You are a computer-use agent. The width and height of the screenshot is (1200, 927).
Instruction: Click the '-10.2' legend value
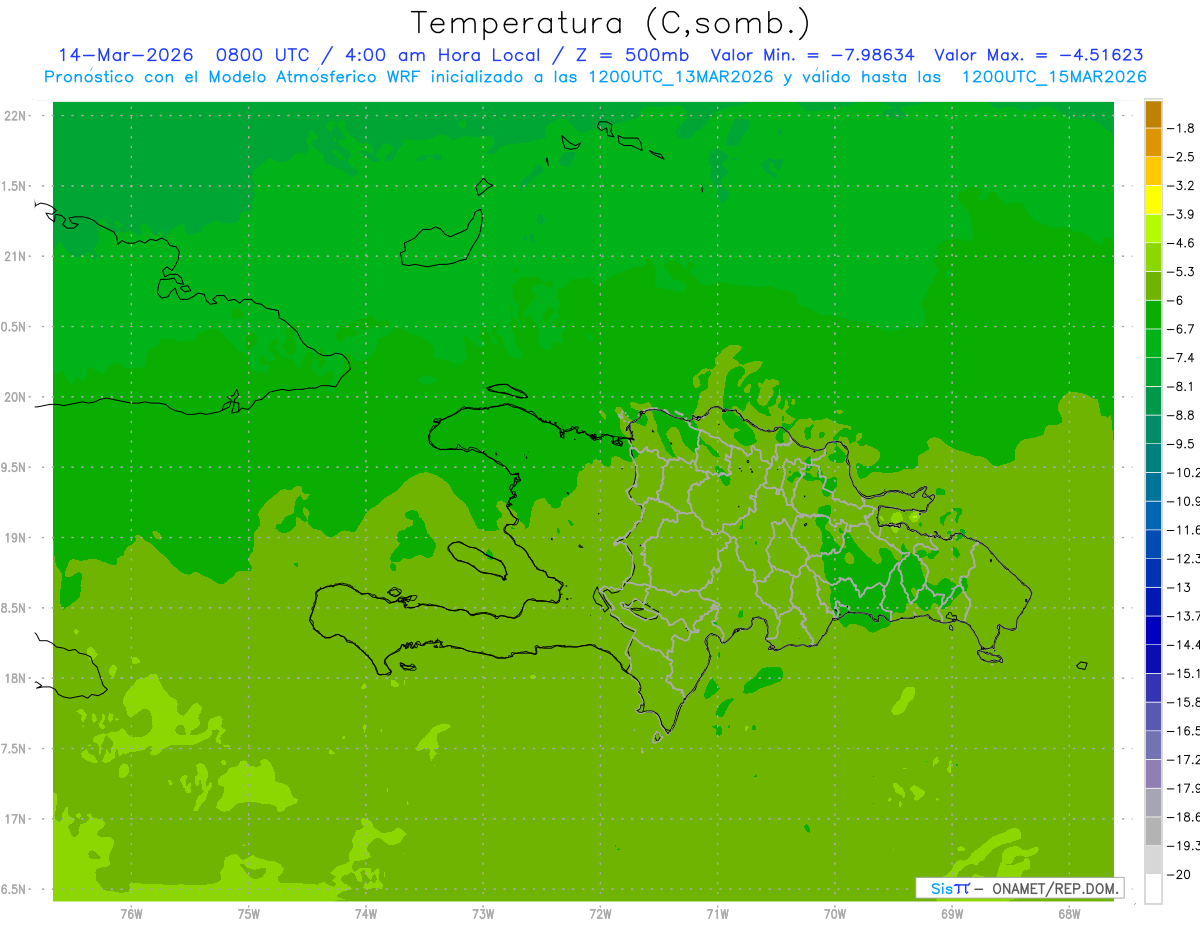(1183, 472)
